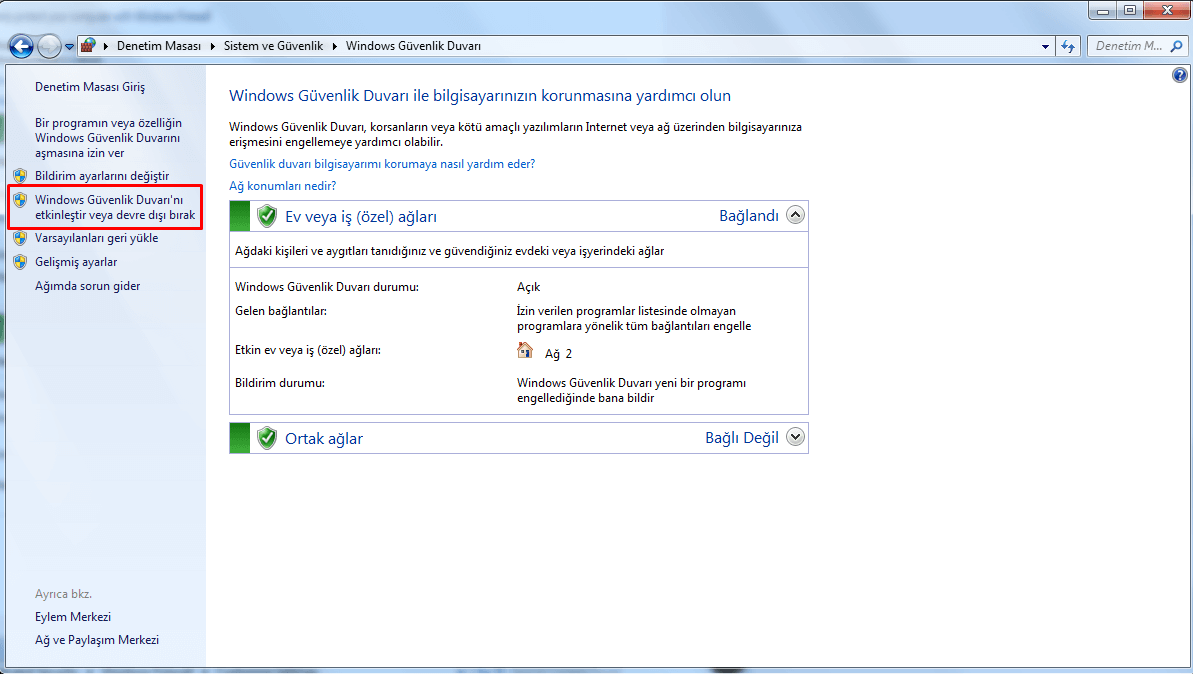The width and height of the screenshot is (1193, 674).
Task: Select Sistem ve Güvenlik breadcrumb item
Action: pyautogui.click(x=272, y=46)
